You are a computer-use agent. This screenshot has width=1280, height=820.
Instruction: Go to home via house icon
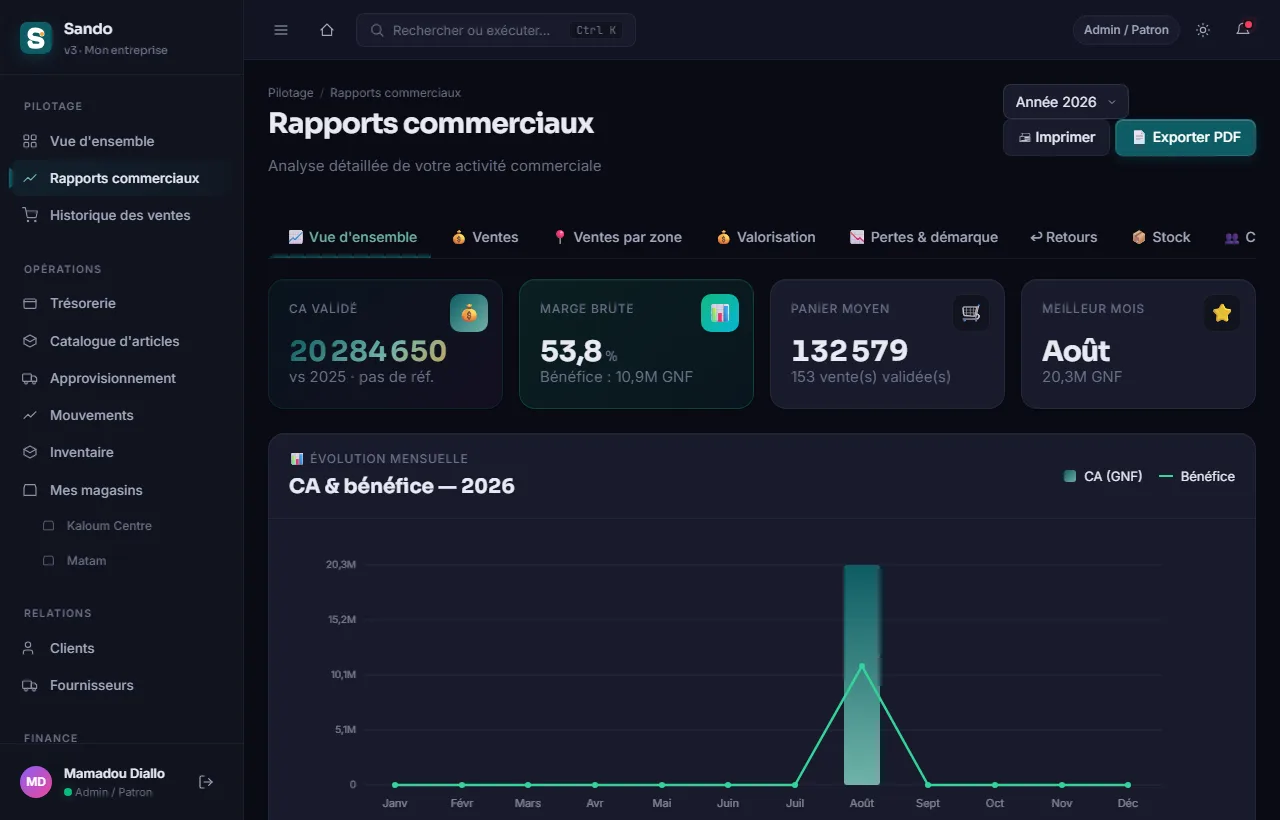tap(327, 30)
